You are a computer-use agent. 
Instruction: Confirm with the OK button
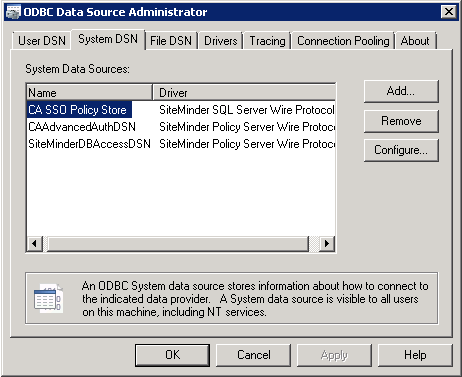(172, 355)
